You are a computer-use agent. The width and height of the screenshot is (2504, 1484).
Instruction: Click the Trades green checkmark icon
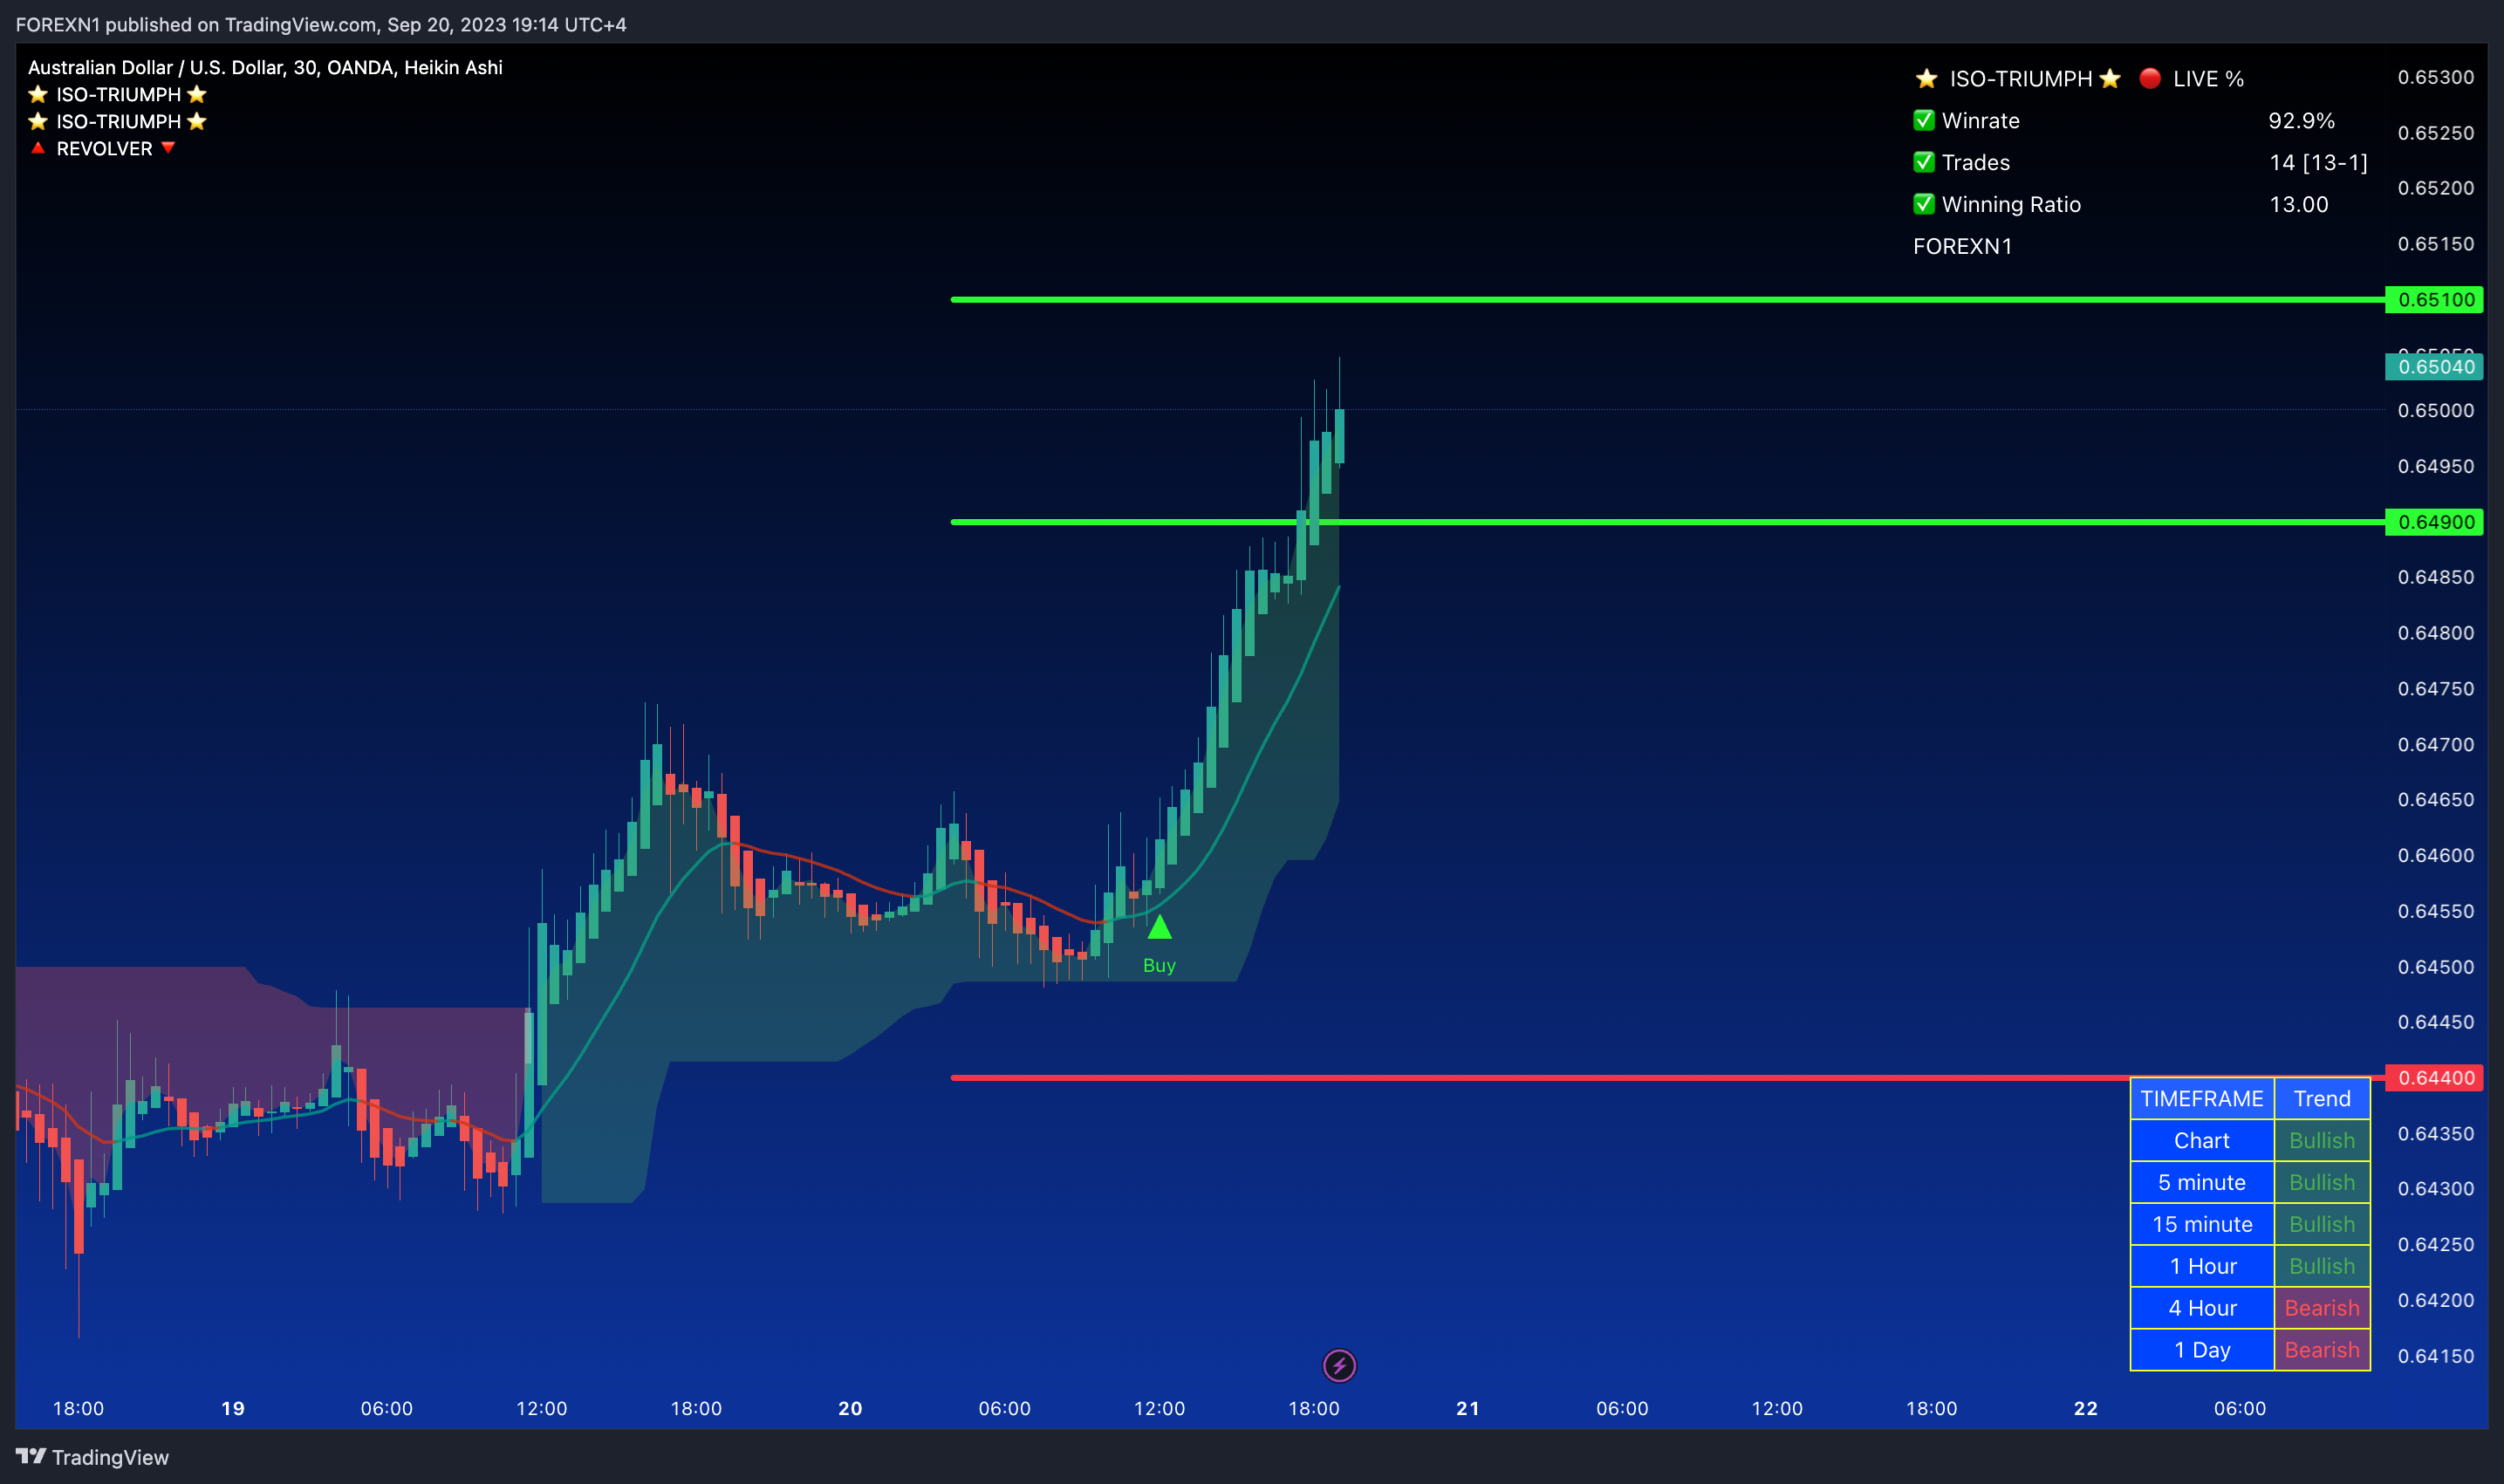tap(1923, 162)
